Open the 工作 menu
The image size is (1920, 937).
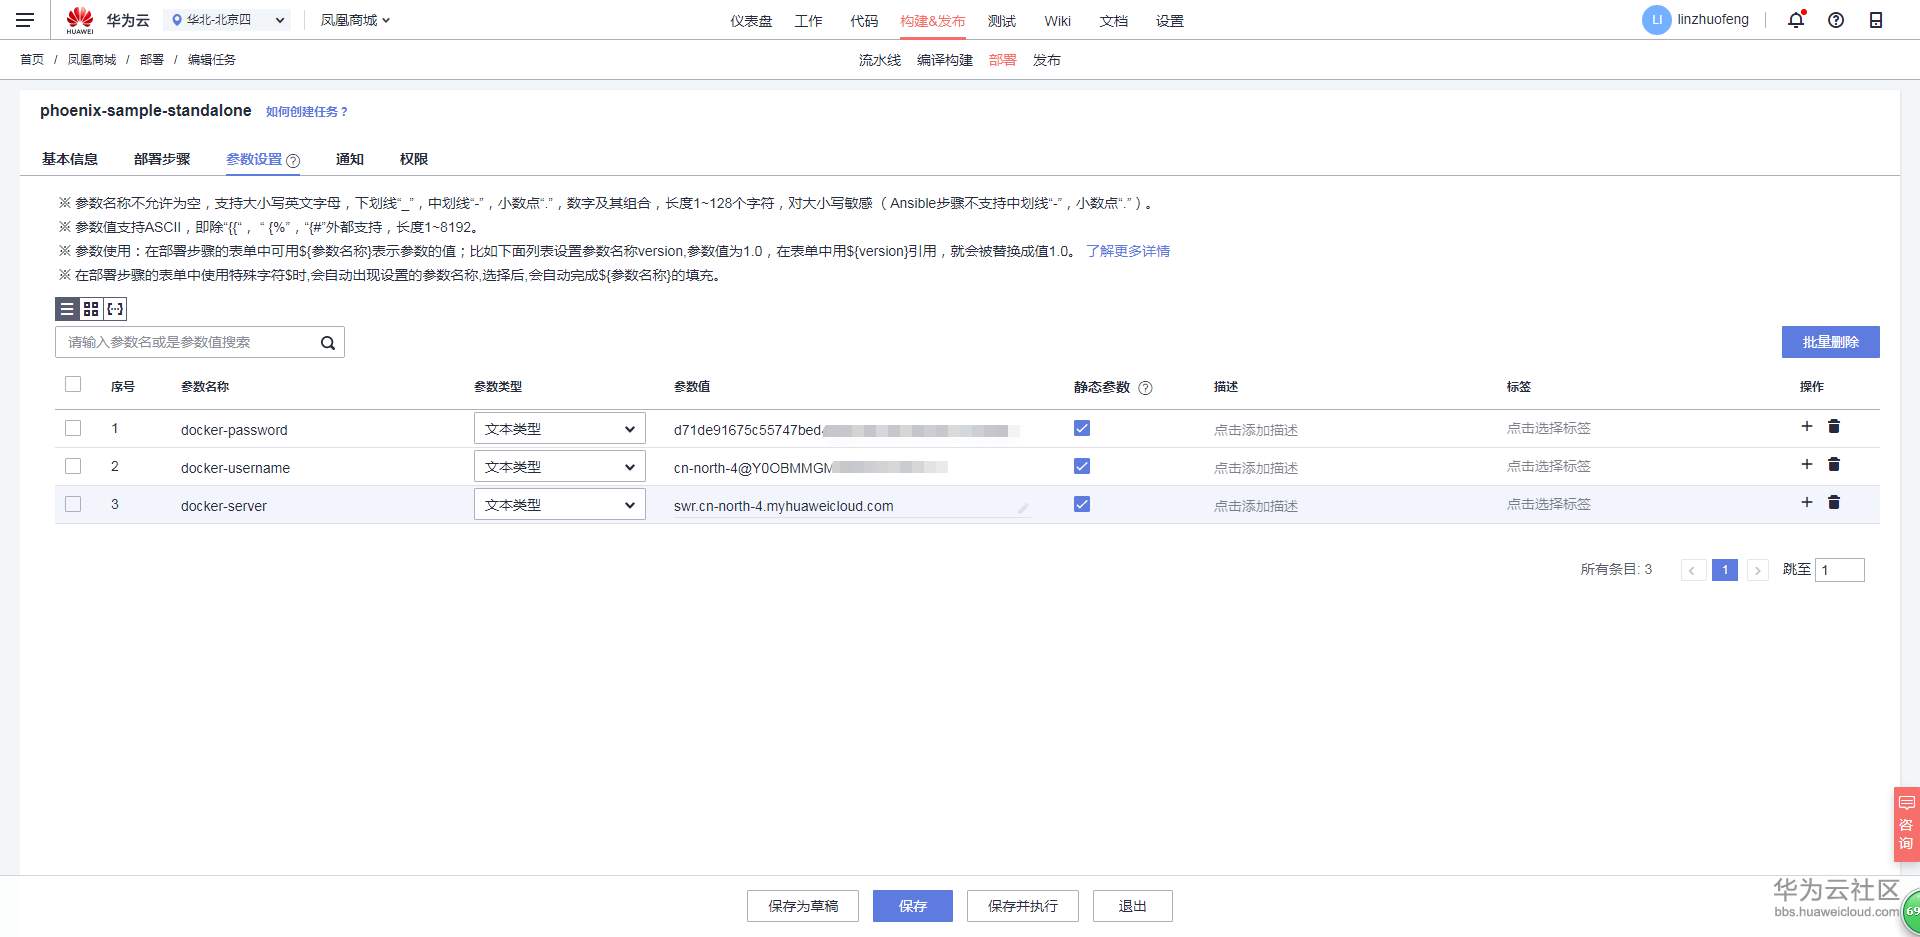tap(808, 21)
